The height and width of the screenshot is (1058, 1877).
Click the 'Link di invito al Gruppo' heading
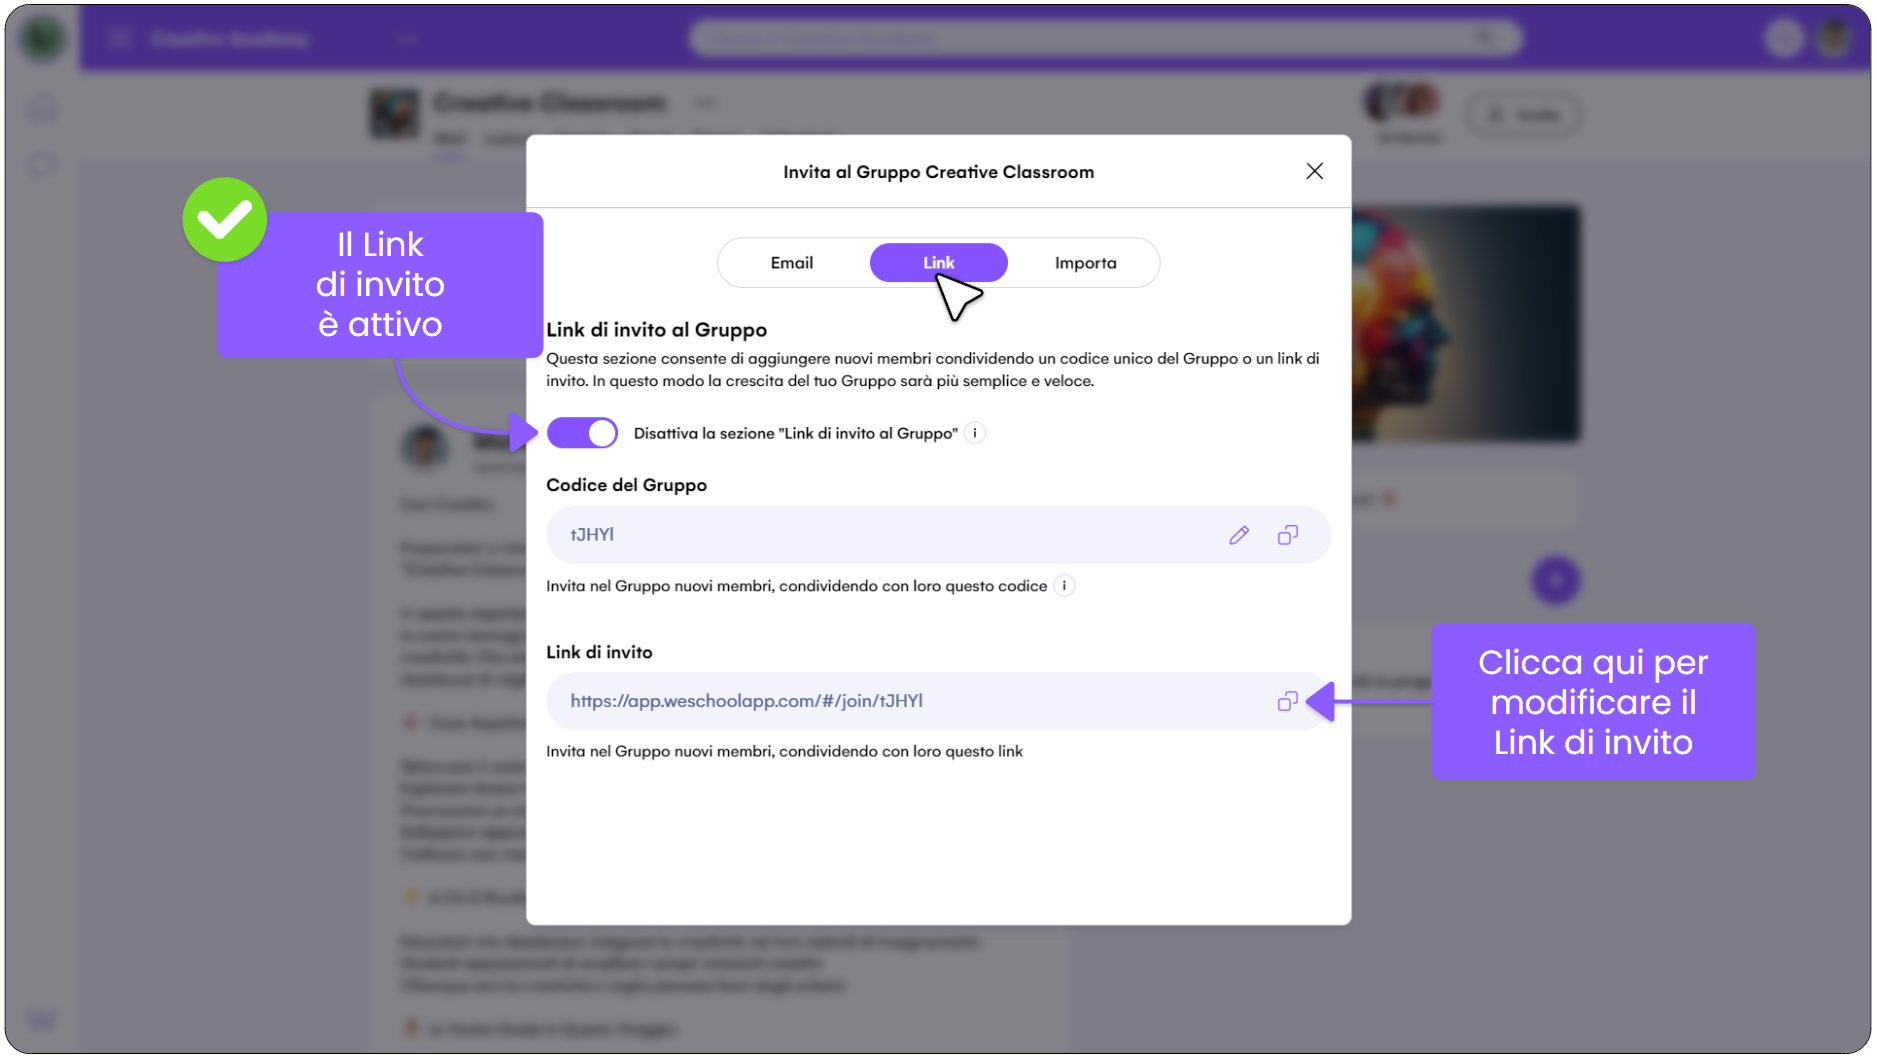pyautogui.click(x=656, y=330)
